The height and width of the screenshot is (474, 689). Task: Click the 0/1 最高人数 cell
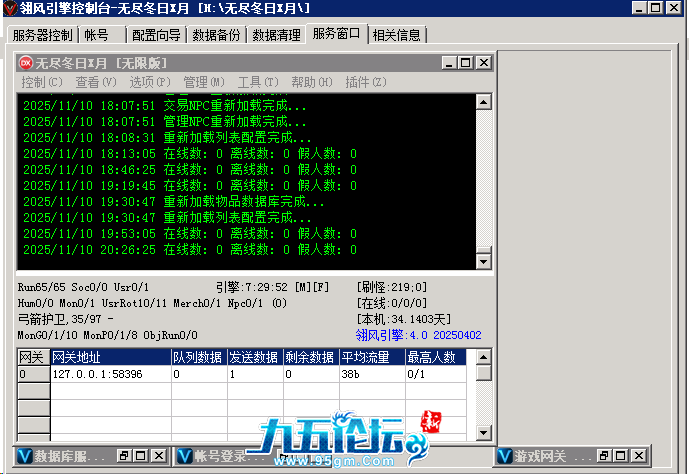(436, 374)
